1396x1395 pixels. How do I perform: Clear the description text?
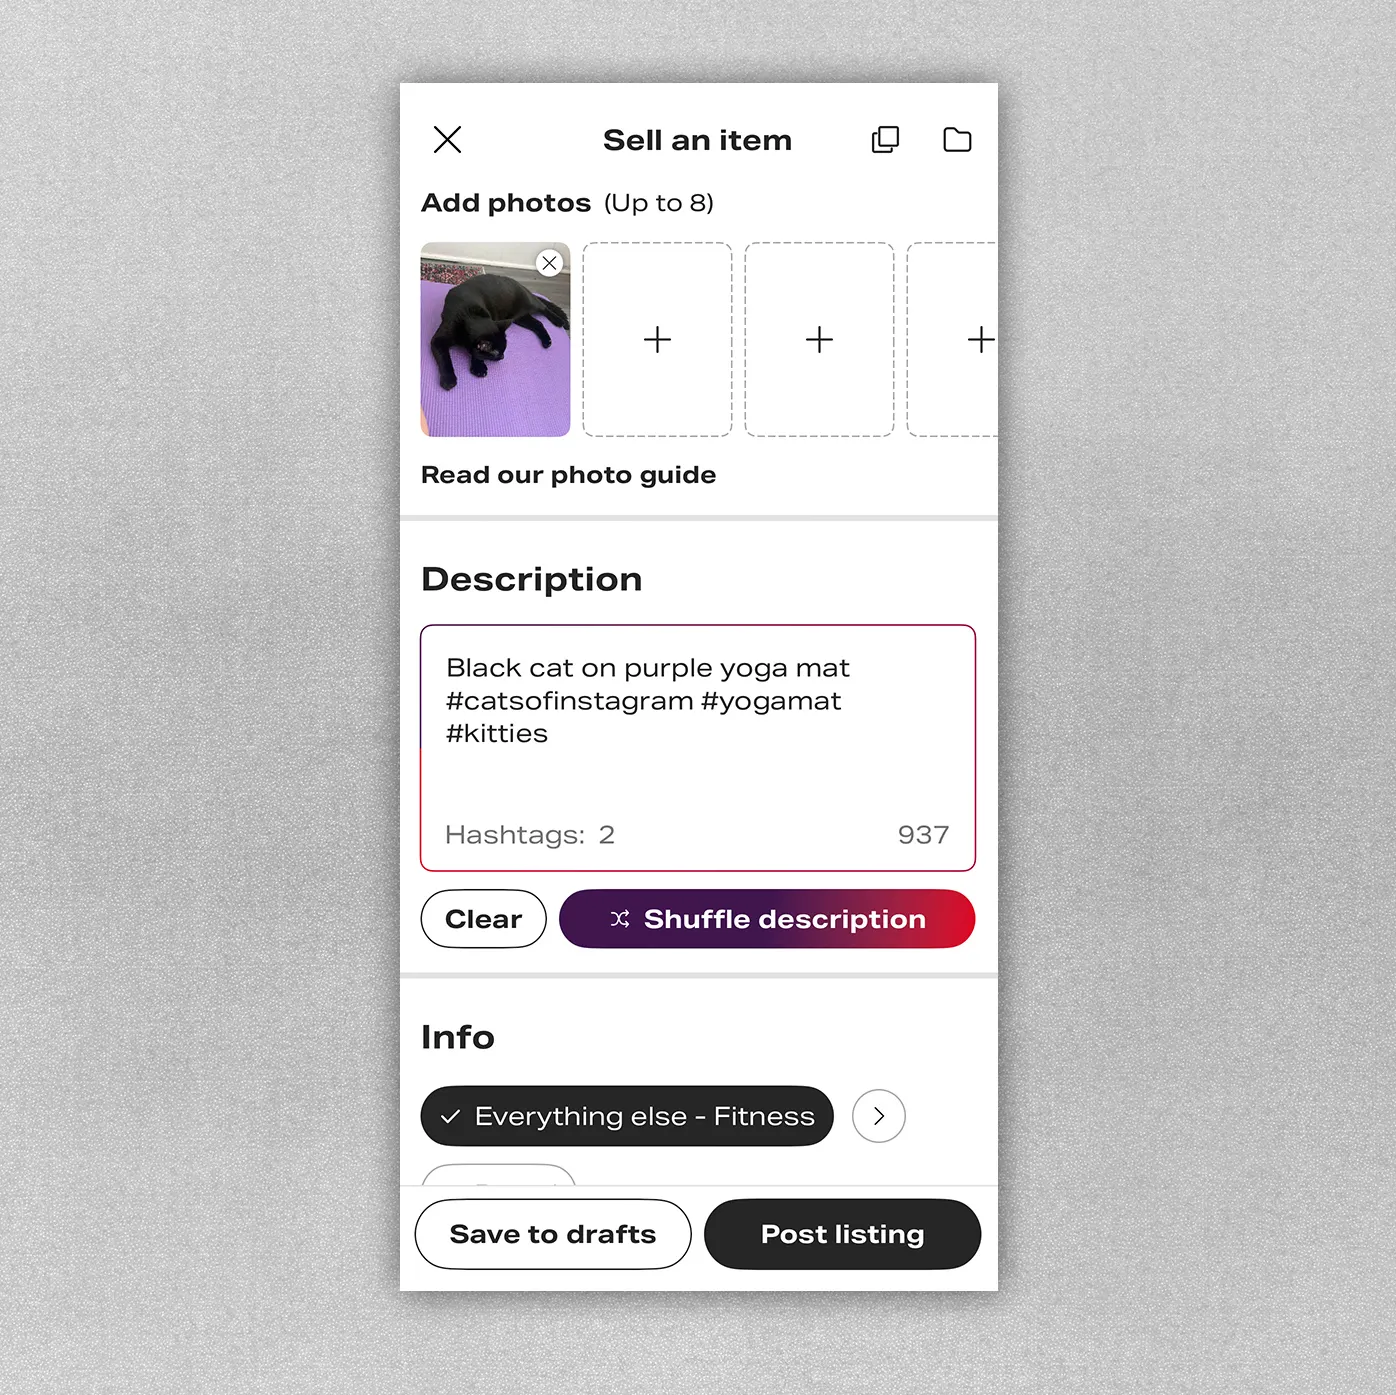click(483, 919)
